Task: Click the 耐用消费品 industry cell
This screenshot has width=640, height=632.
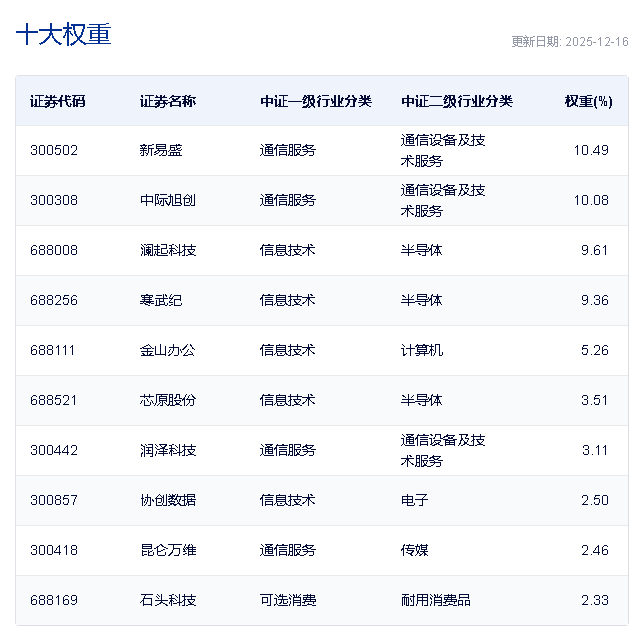Action: pos(436,600)
